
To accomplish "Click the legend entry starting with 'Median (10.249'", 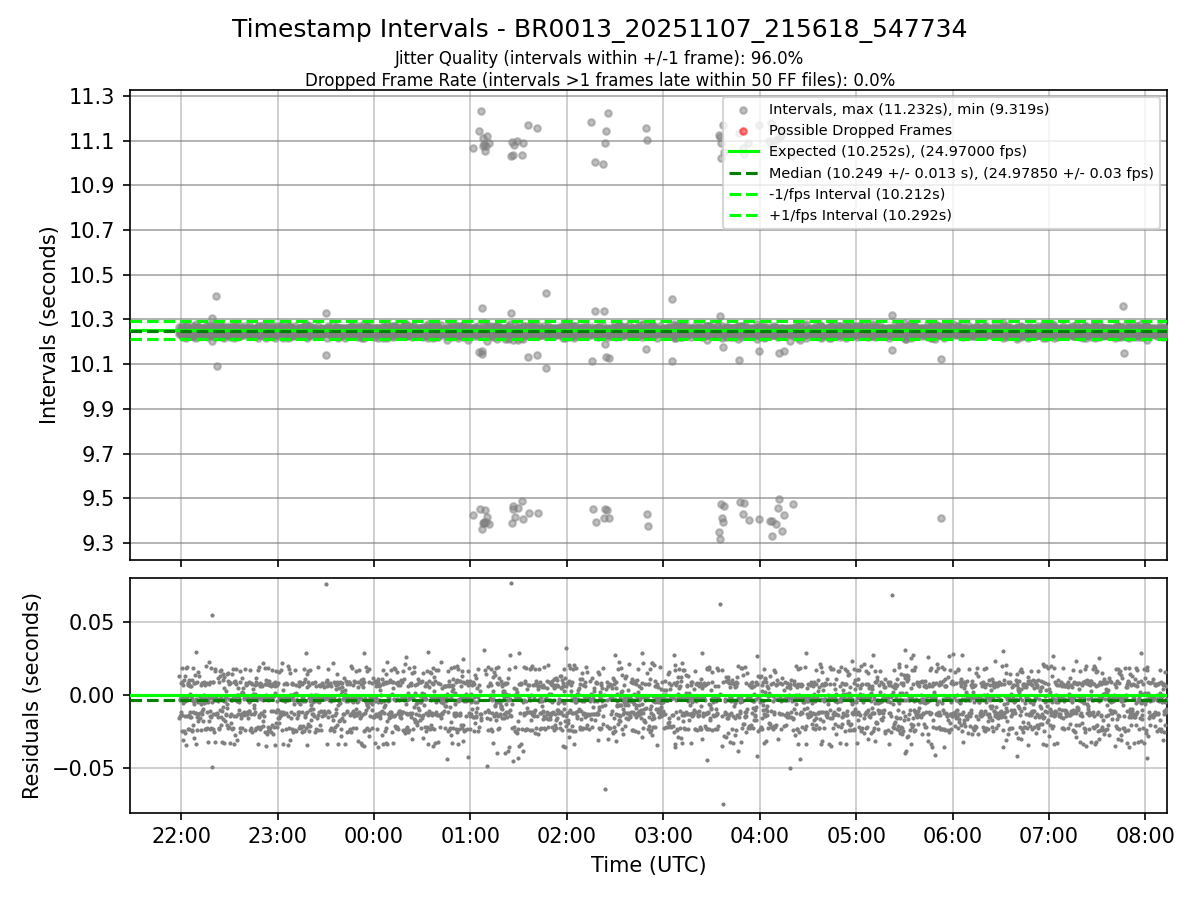I will pyautogui.click(x=961, y=173).
